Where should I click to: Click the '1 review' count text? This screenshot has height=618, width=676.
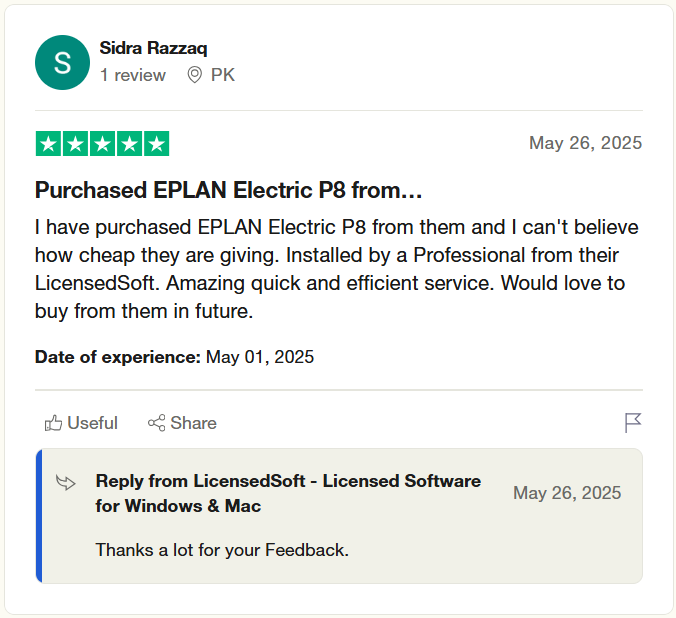click(133, 75)
